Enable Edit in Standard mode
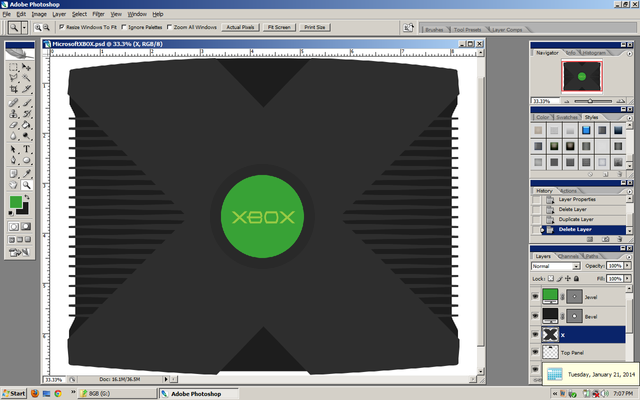The image size is (640, 400). coord(14,227)
